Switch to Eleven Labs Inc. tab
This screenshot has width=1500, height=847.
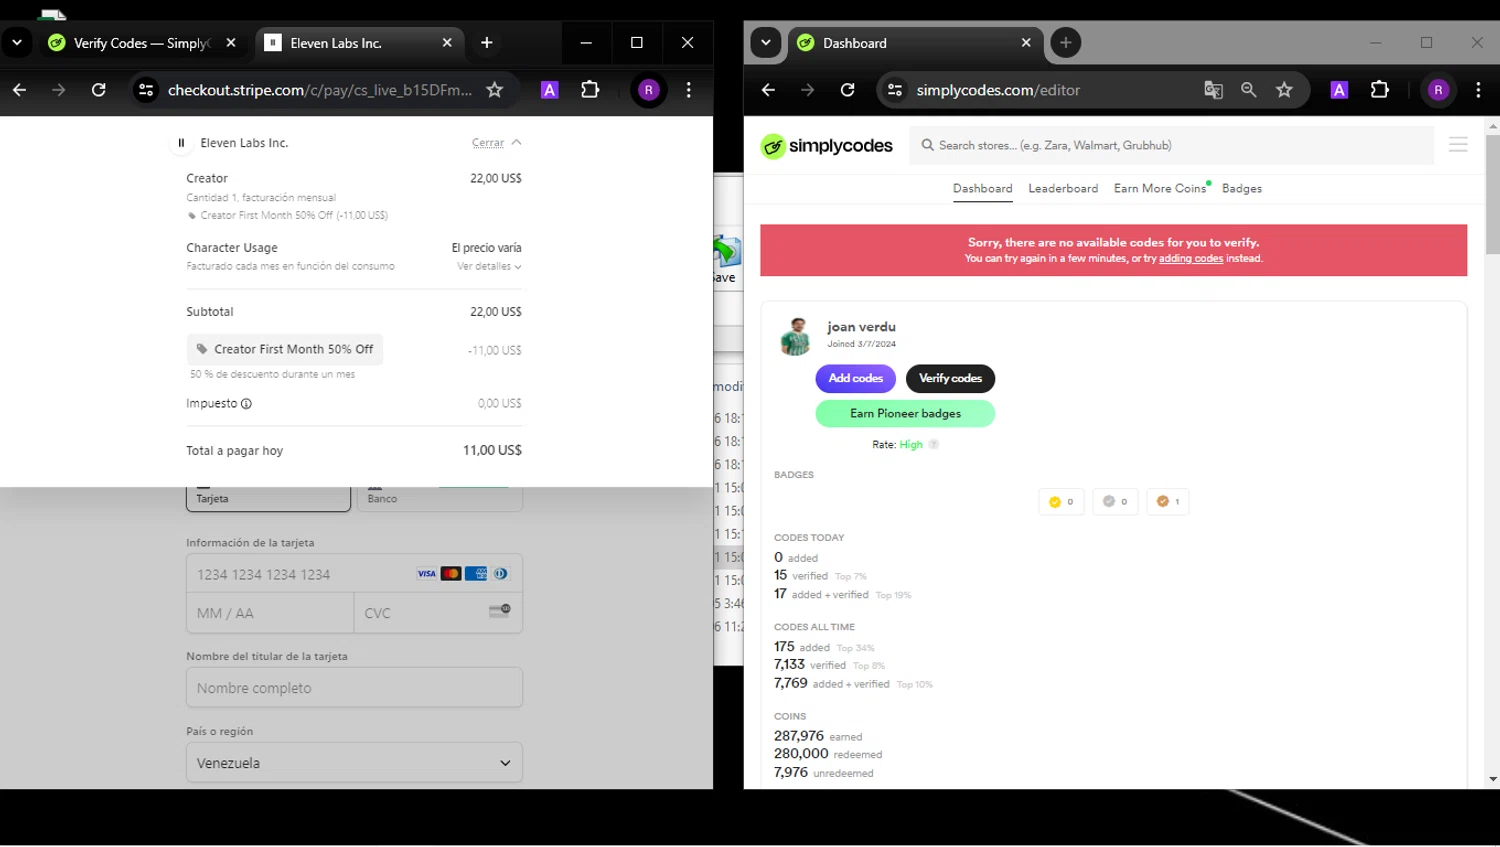pyautogui.click(x=359, y=43)
